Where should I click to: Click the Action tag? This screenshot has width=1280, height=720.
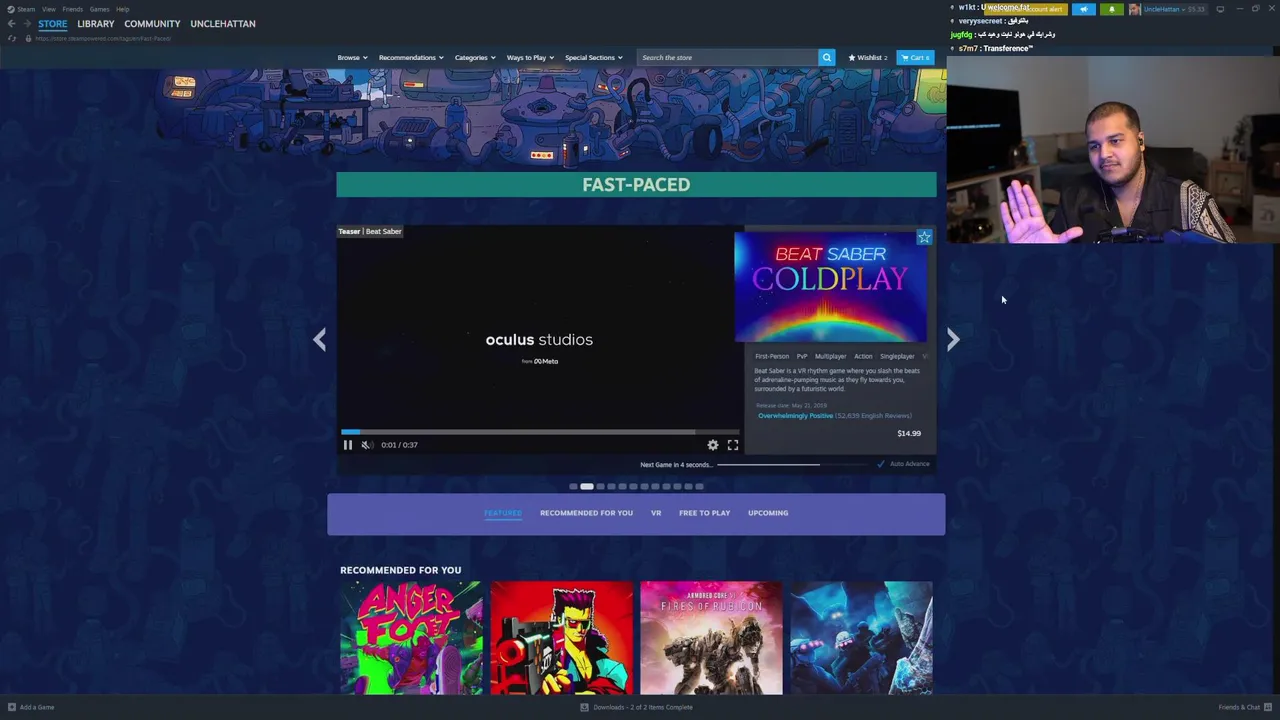(863, 356)
